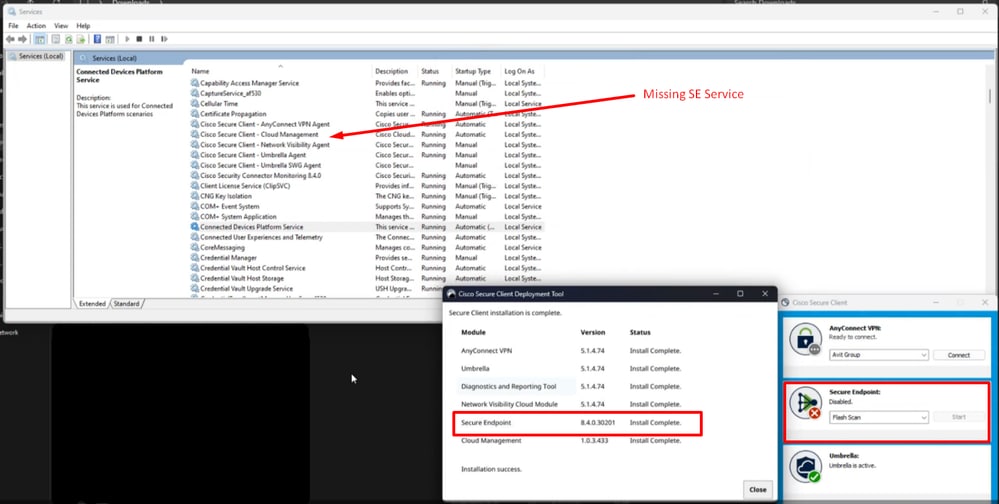Click the Deployment Tool title bar icon
Viewport: 999px width, 504px height.
pos(452,294)
